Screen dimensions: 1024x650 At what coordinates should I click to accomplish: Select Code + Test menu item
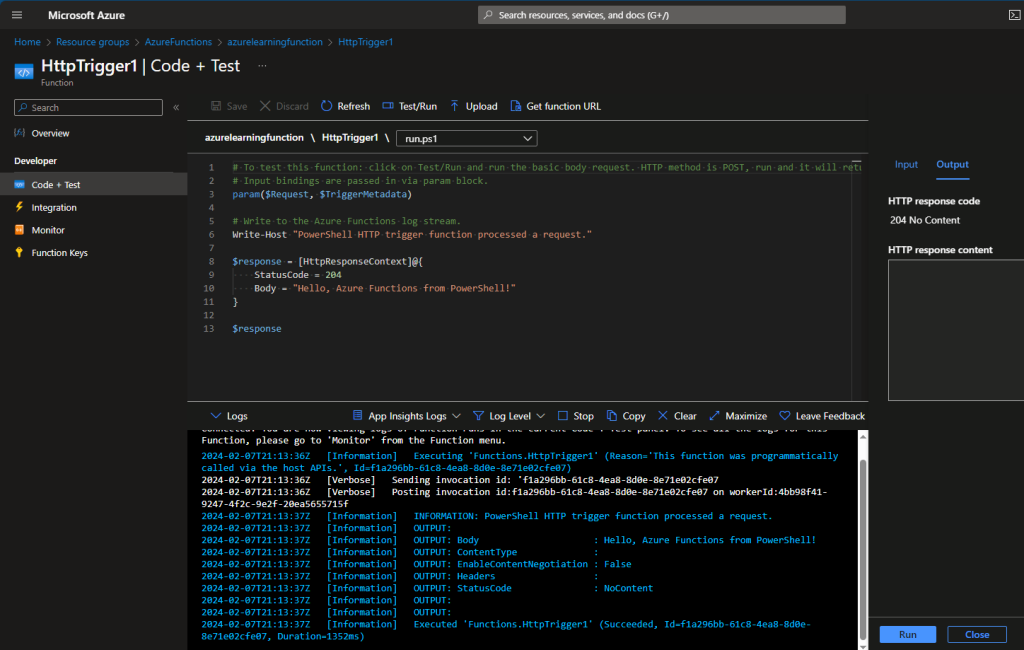tap(93, 185)
